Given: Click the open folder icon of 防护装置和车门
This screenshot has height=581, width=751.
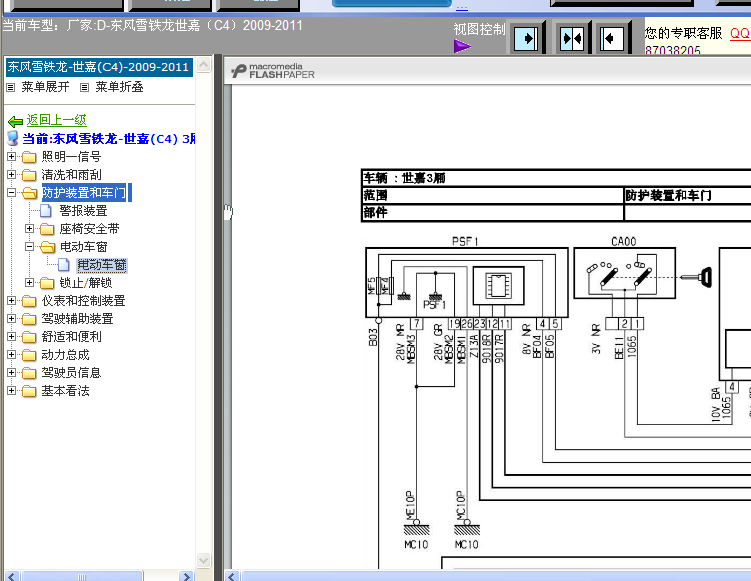Looking at the screenshot, I should pyautogui.click(x=30, y=193).
